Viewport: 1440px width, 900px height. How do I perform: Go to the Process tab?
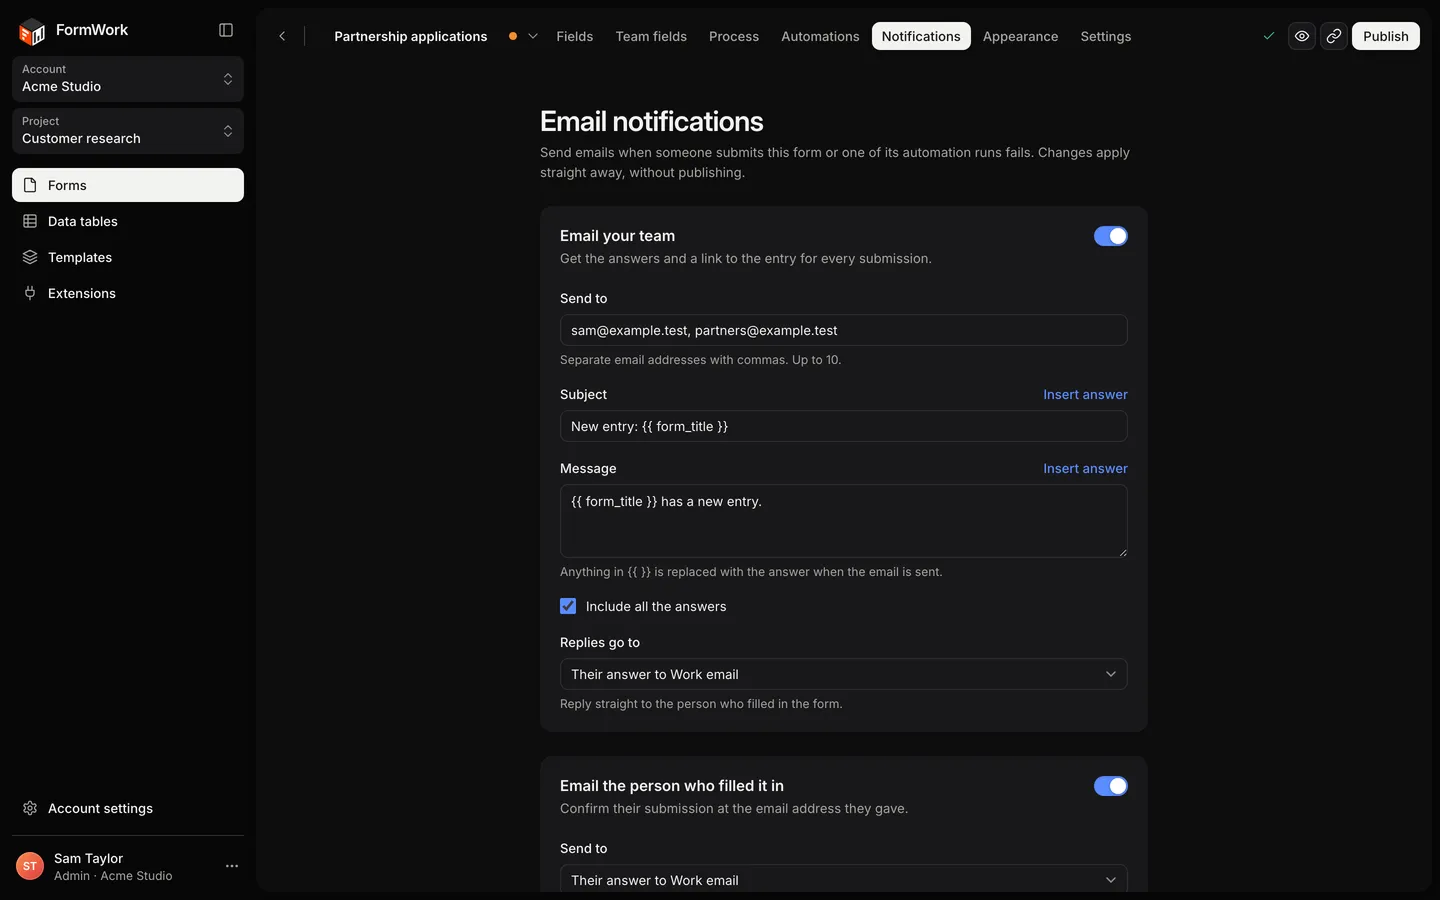point(734,36)
